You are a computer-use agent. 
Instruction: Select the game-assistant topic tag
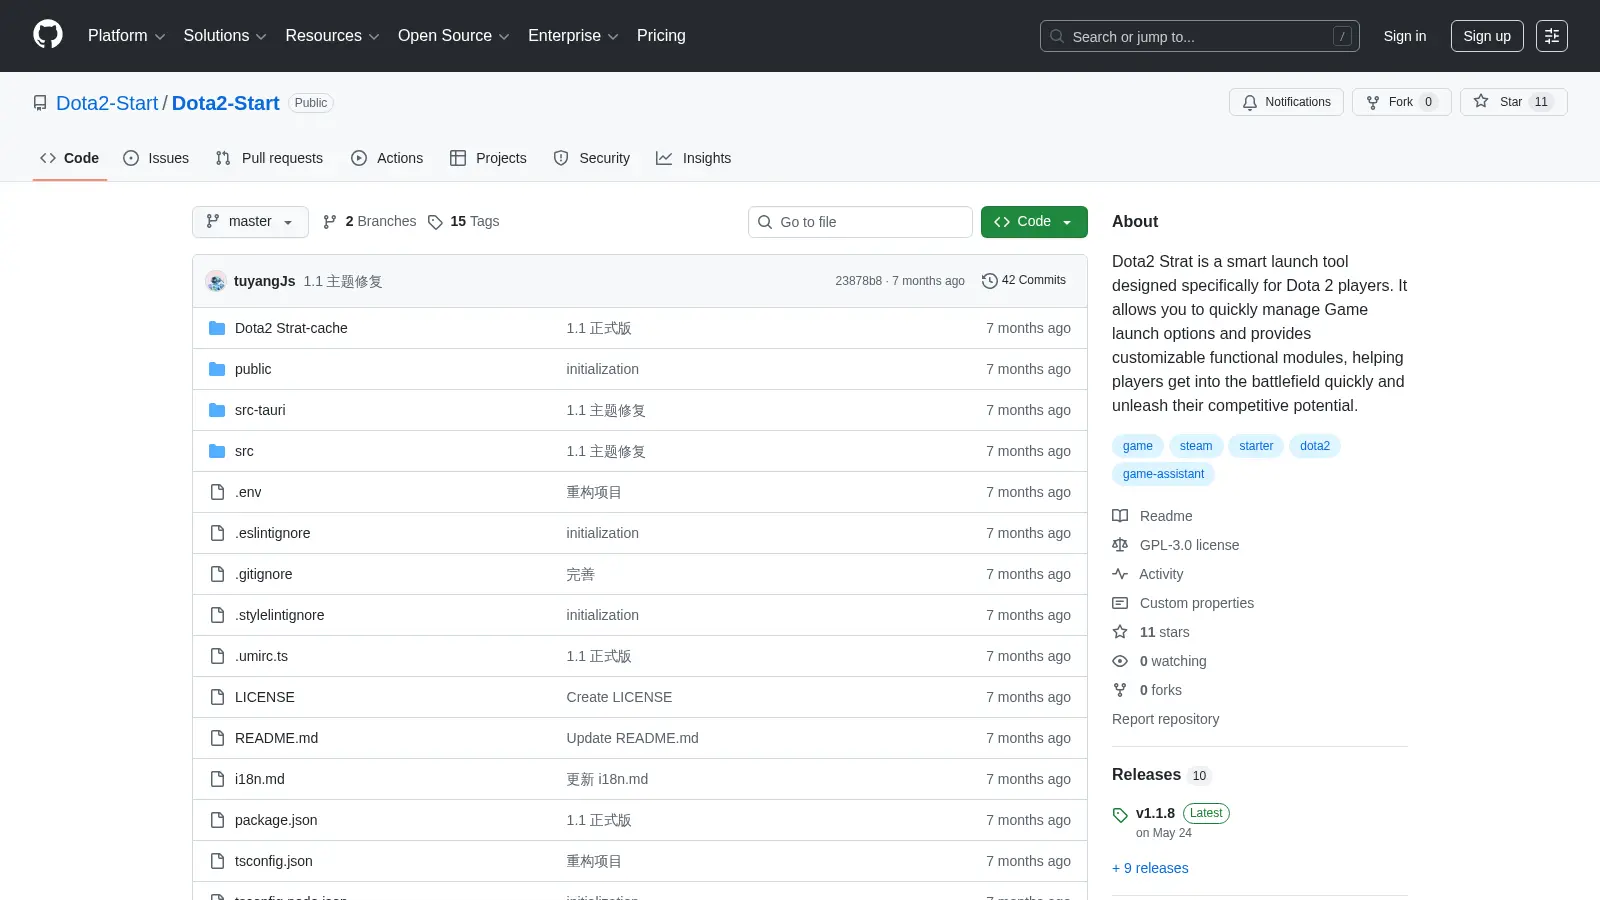point(1163,474)
